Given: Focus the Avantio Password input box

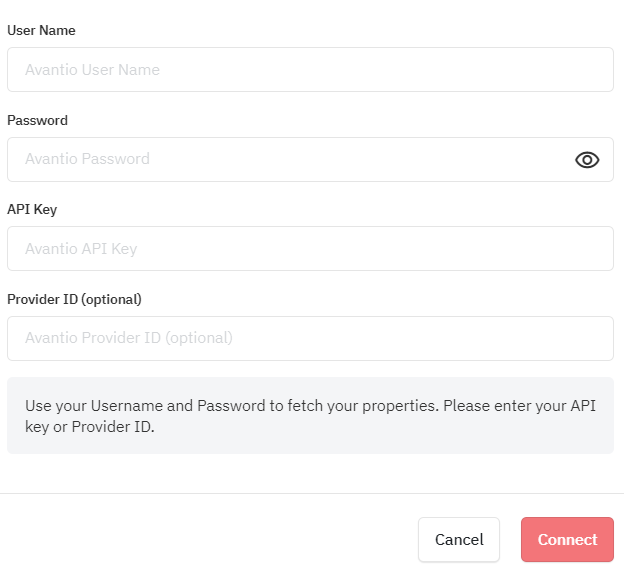Looking at the screenshot, I should (310, 160).
